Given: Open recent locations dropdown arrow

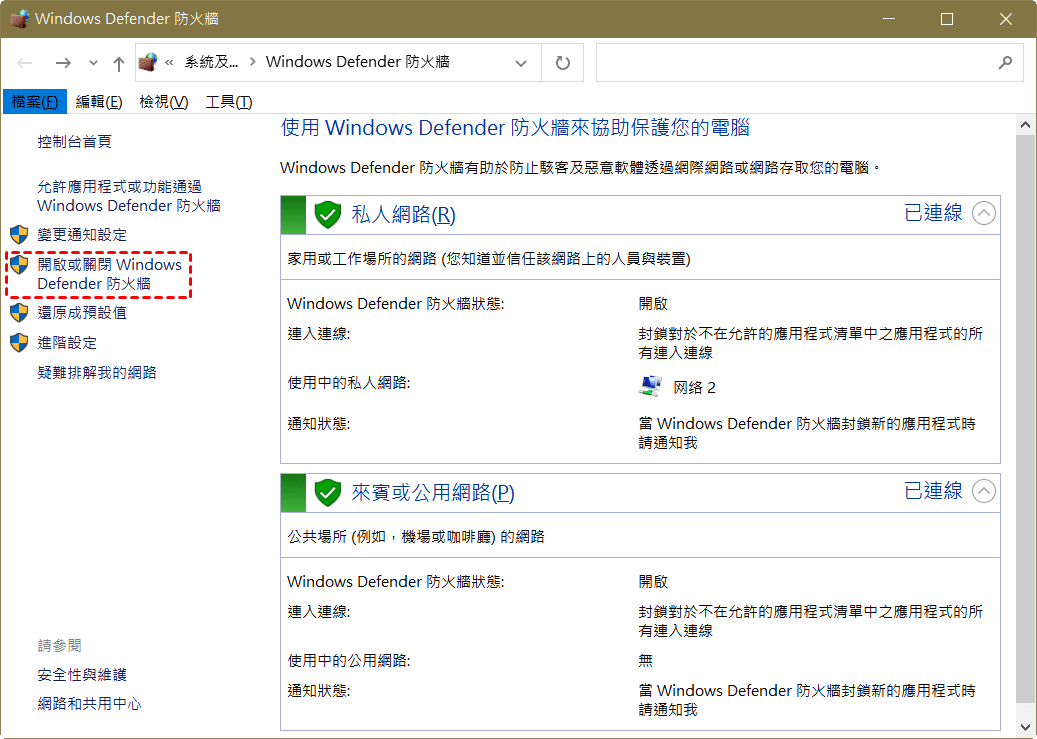Looking at the screenshot, I should point(94,63).
